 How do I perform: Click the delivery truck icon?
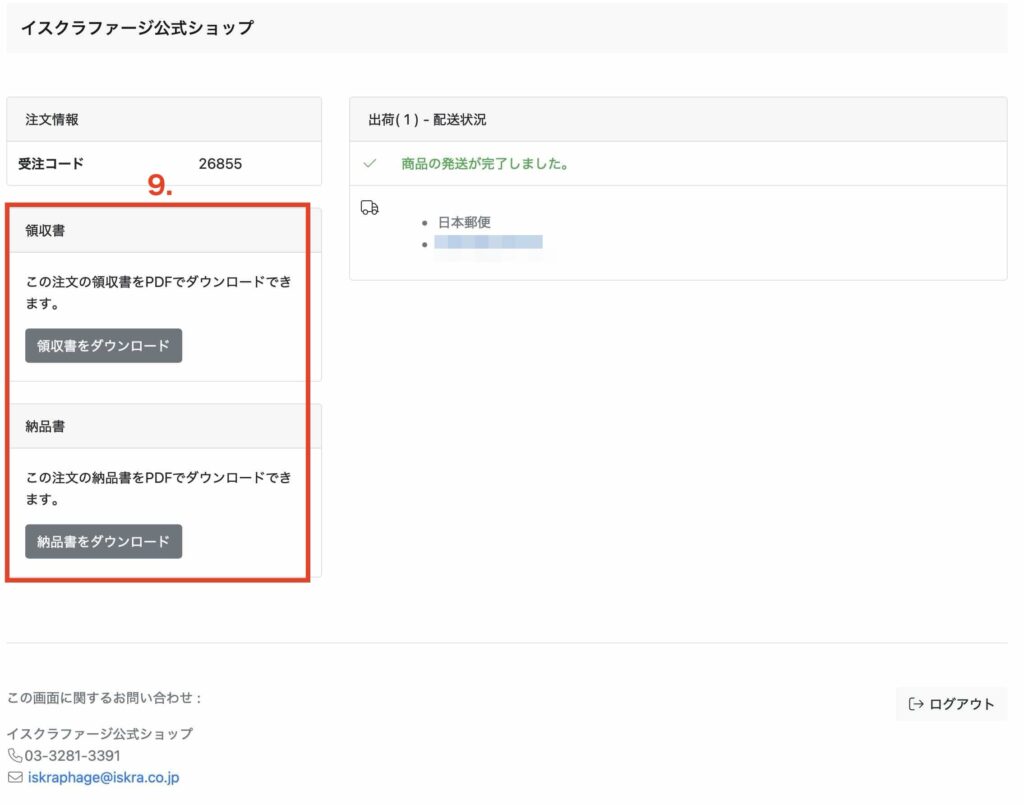coord(370,208)
